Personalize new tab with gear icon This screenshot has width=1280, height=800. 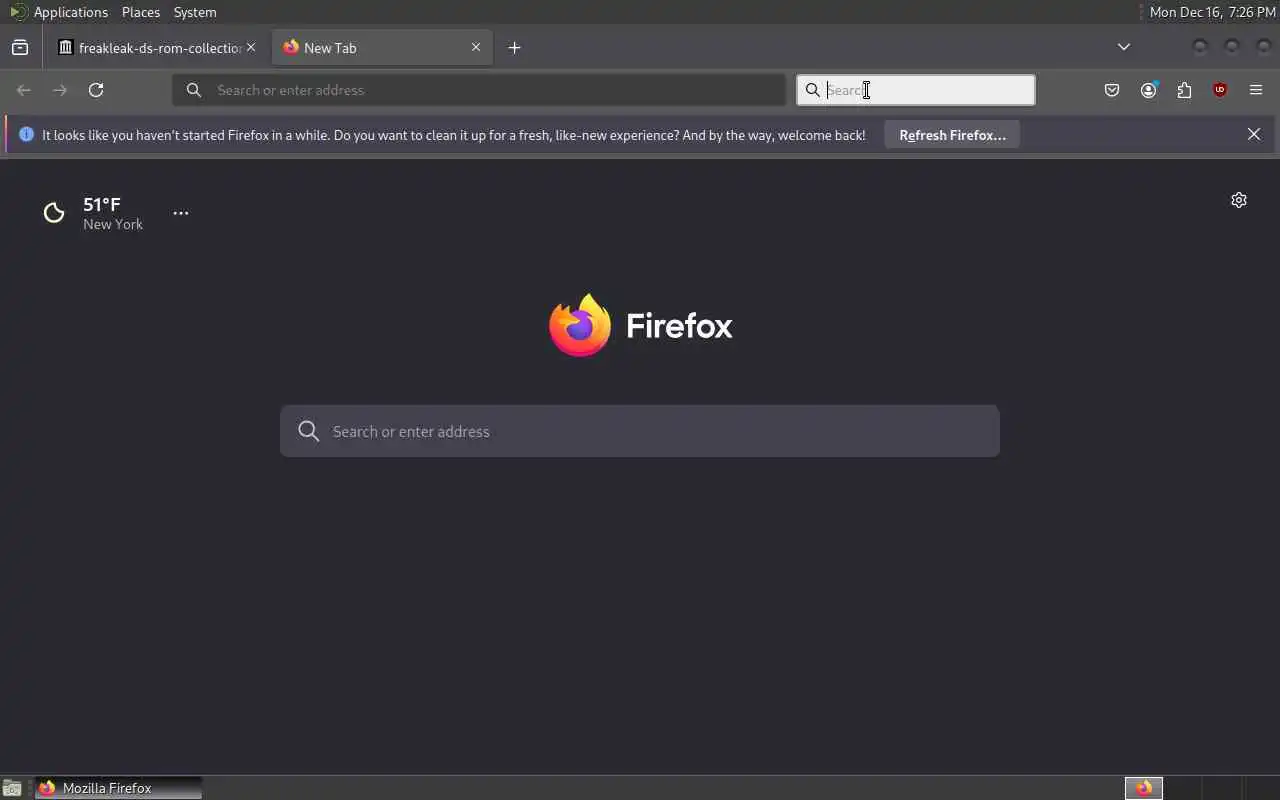1239,200
